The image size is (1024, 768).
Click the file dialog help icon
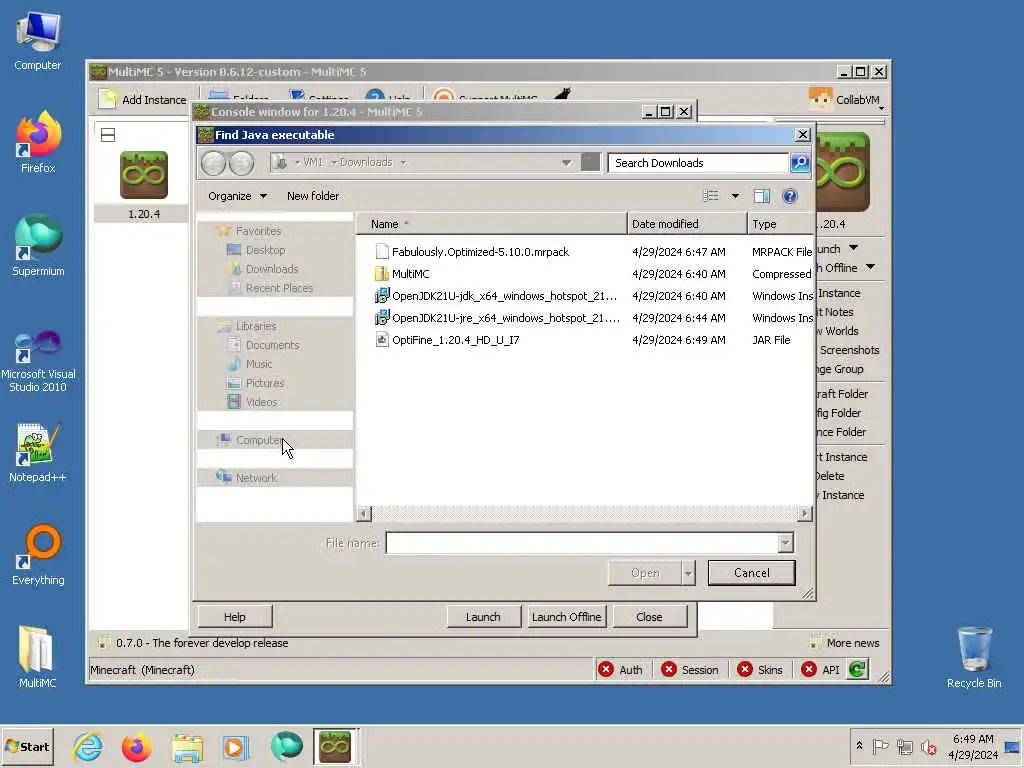790,196
